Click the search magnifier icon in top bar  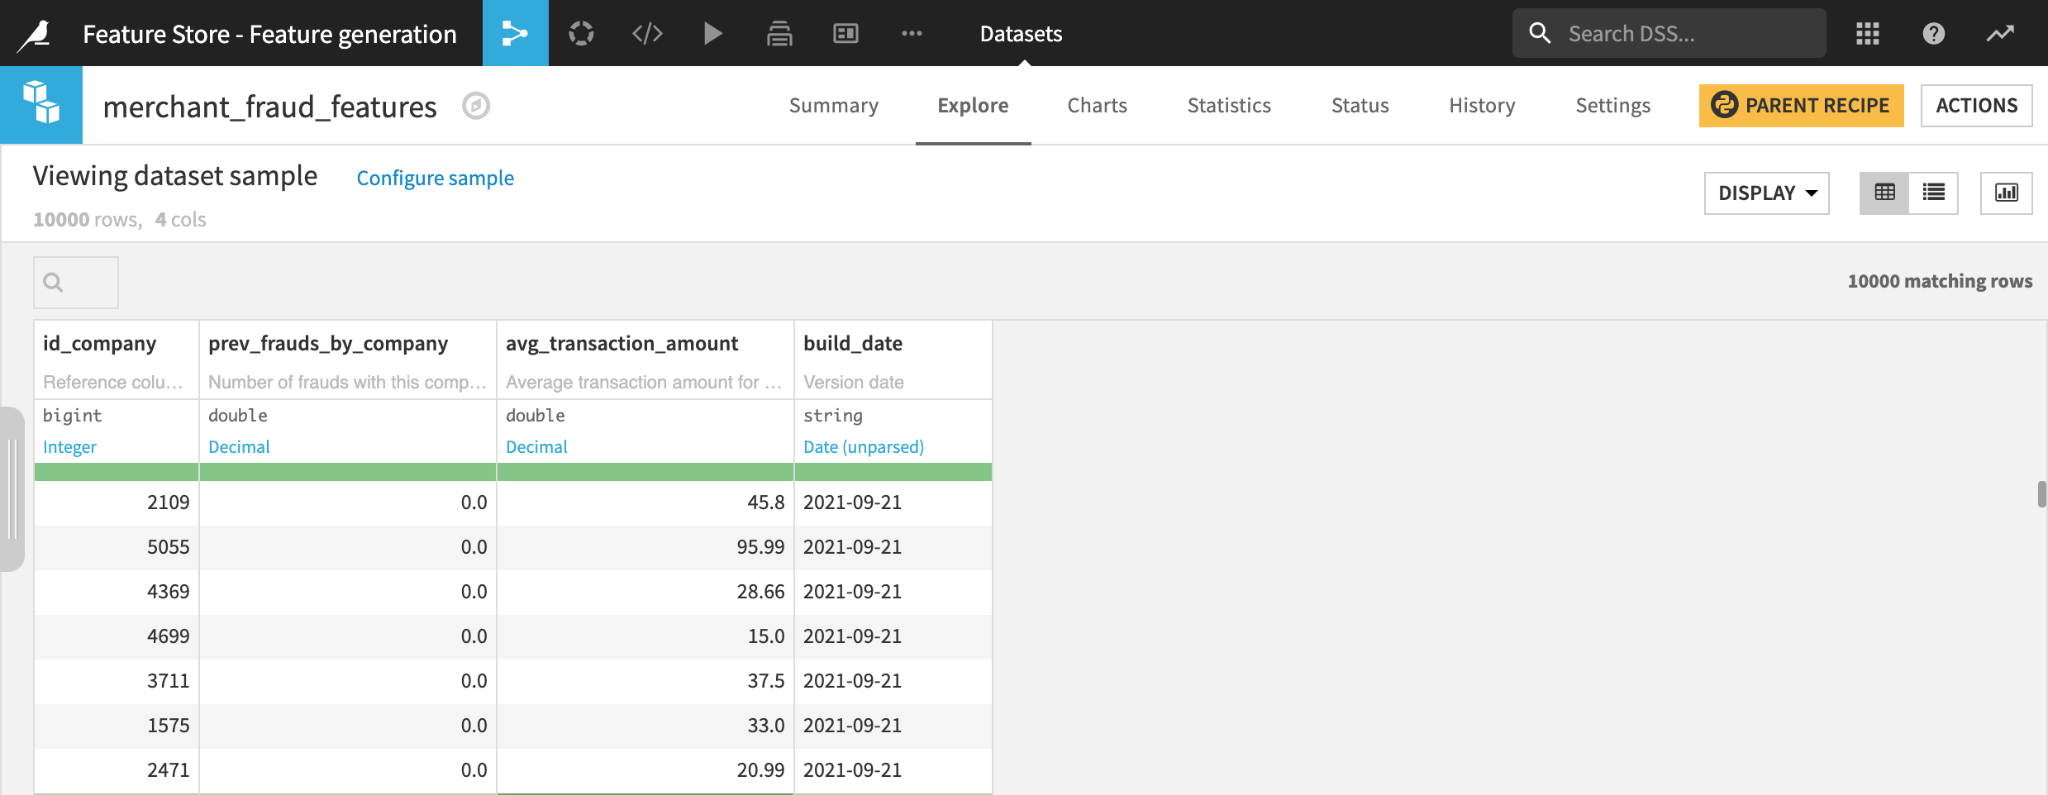pyautogui.click(x=1540, y=33)
